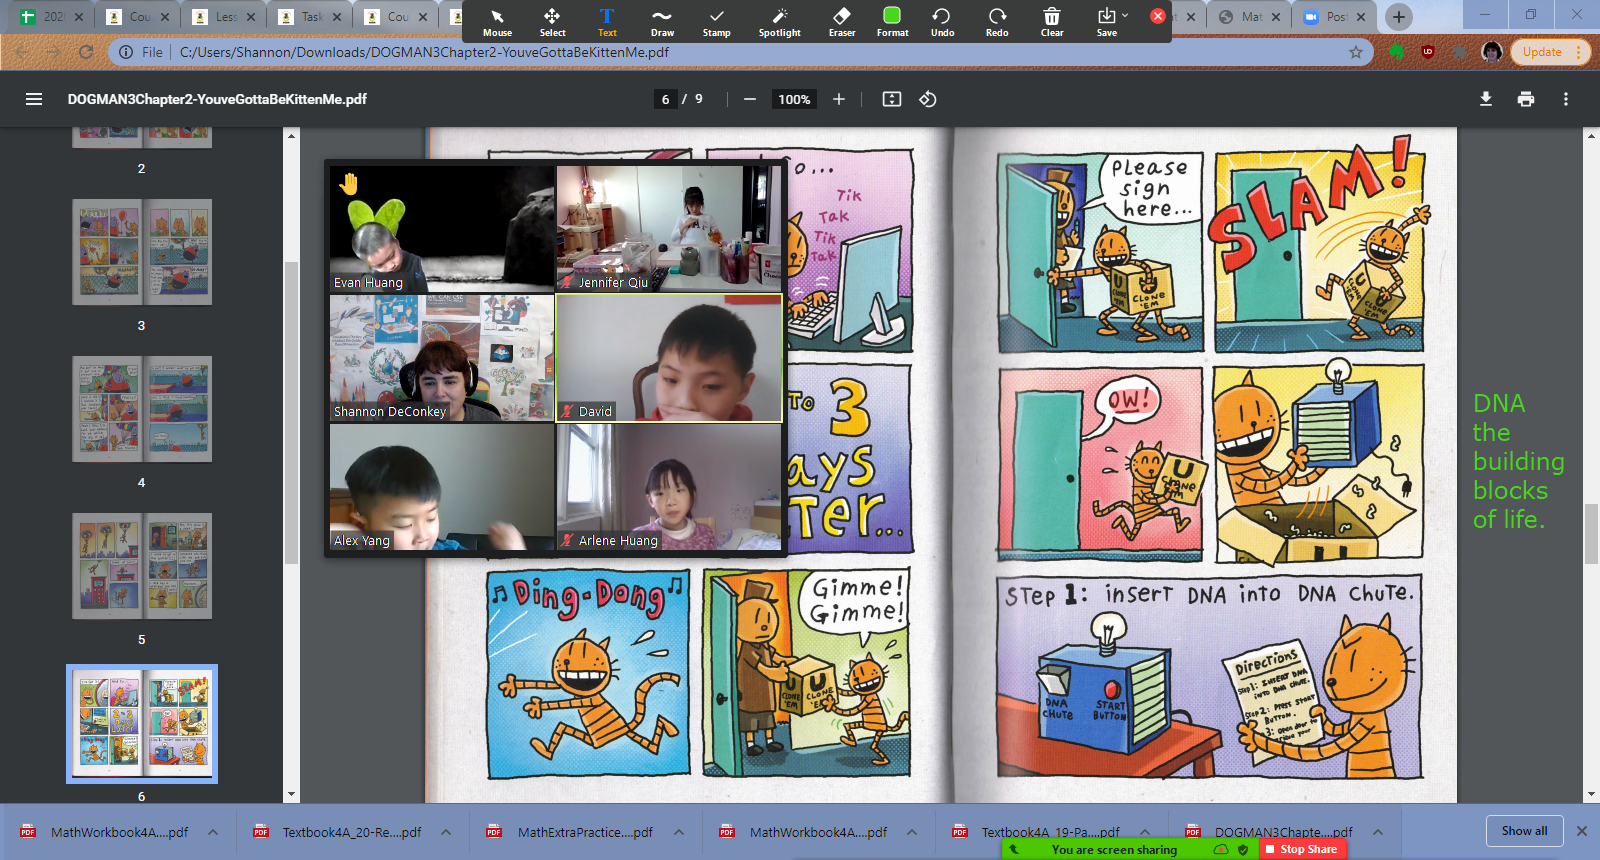Select the highlighted page 6 thumbnail
This screenshot has height=860, width=1600.
click(x=142, y=723)
